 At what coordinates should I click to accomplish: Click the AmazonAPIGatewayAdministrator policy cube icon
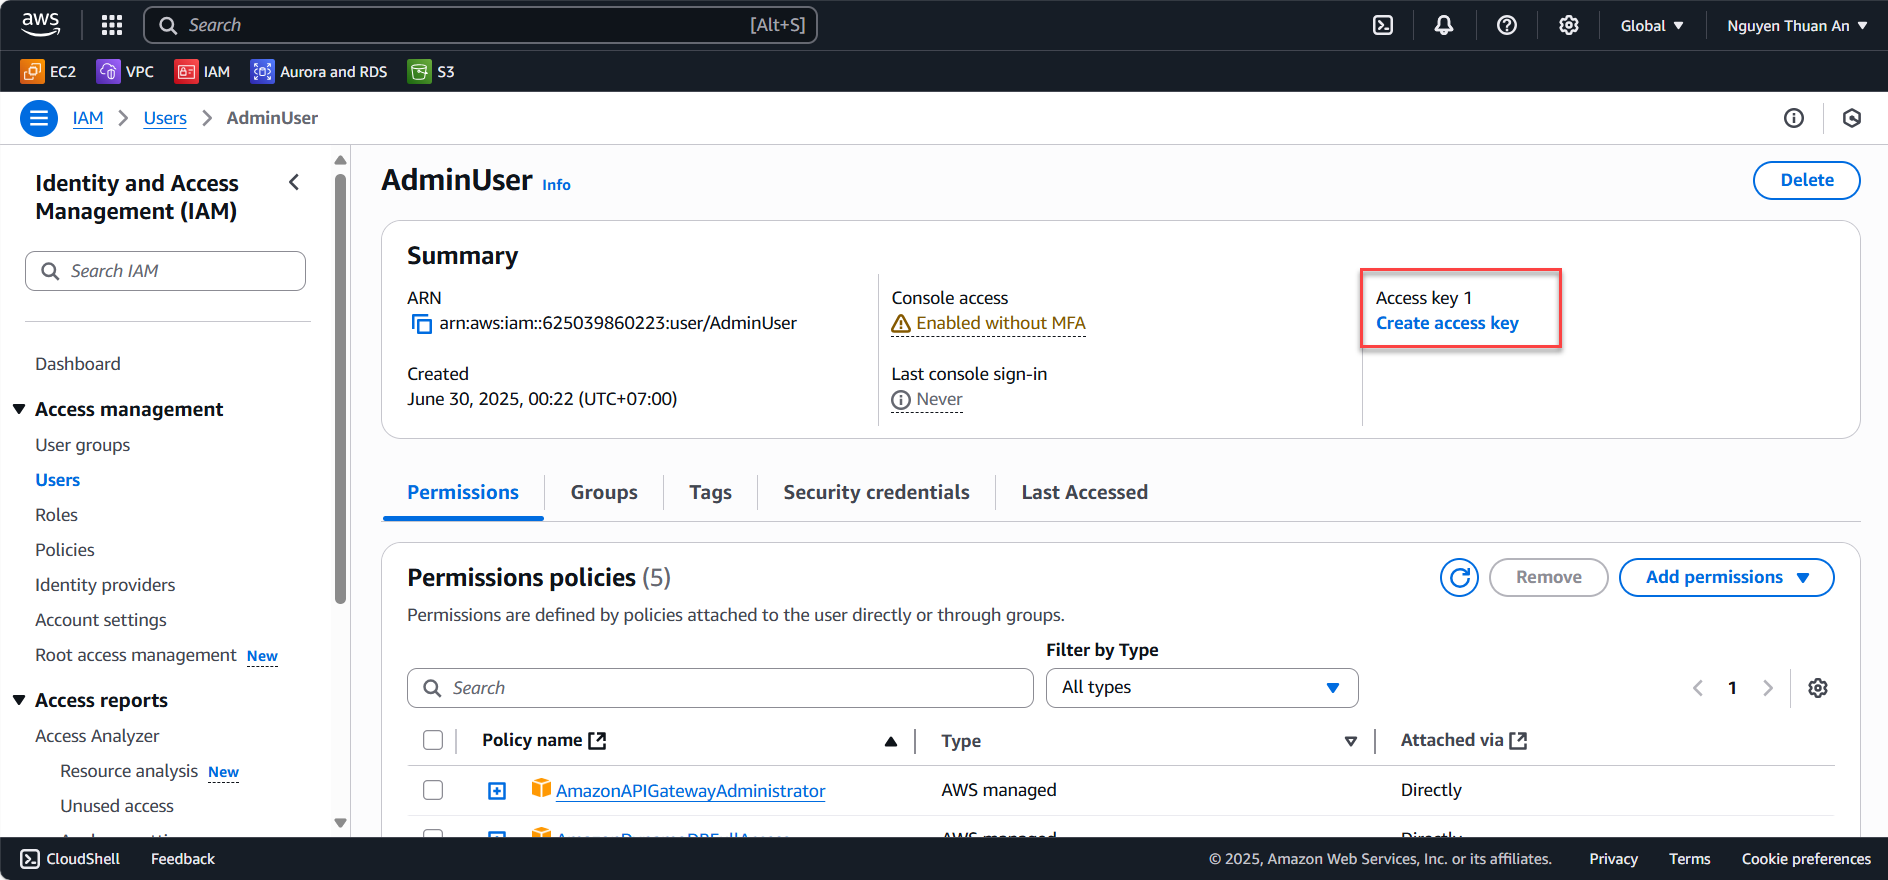541,788
